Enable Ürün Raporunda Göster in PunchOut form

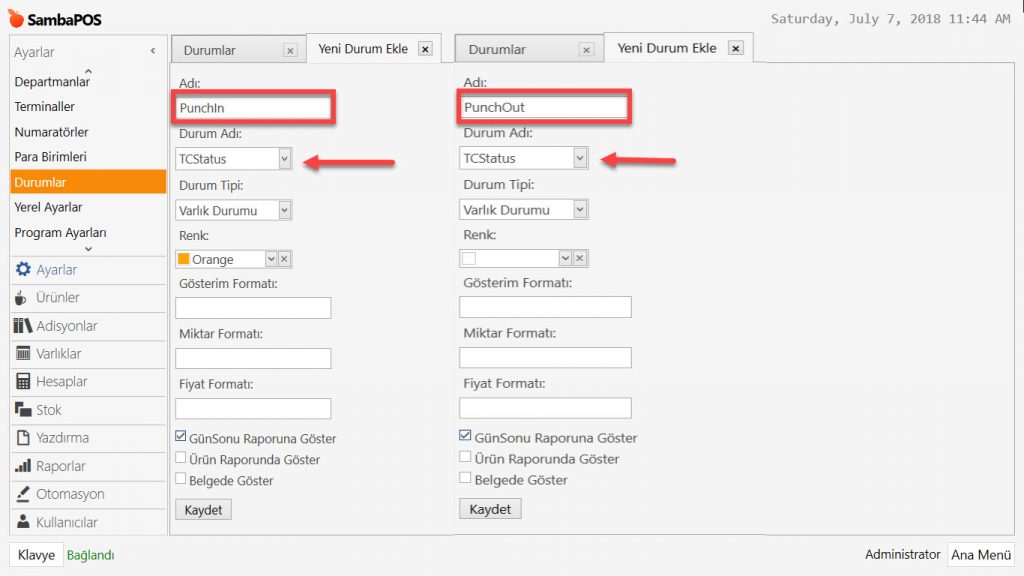(x=465, y=457)
